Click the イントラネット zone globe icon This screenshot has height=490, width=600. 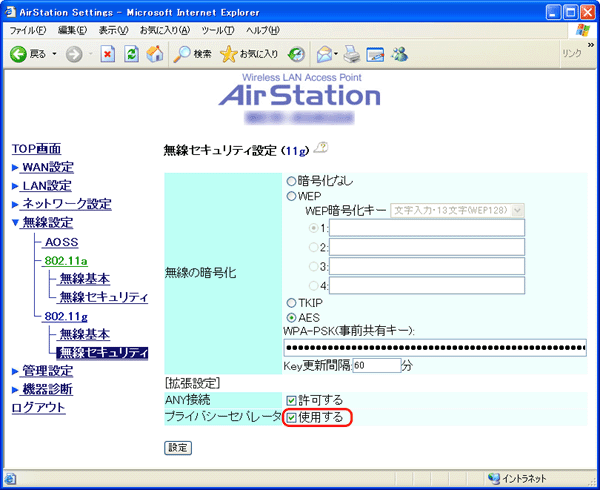click(494, 479)
